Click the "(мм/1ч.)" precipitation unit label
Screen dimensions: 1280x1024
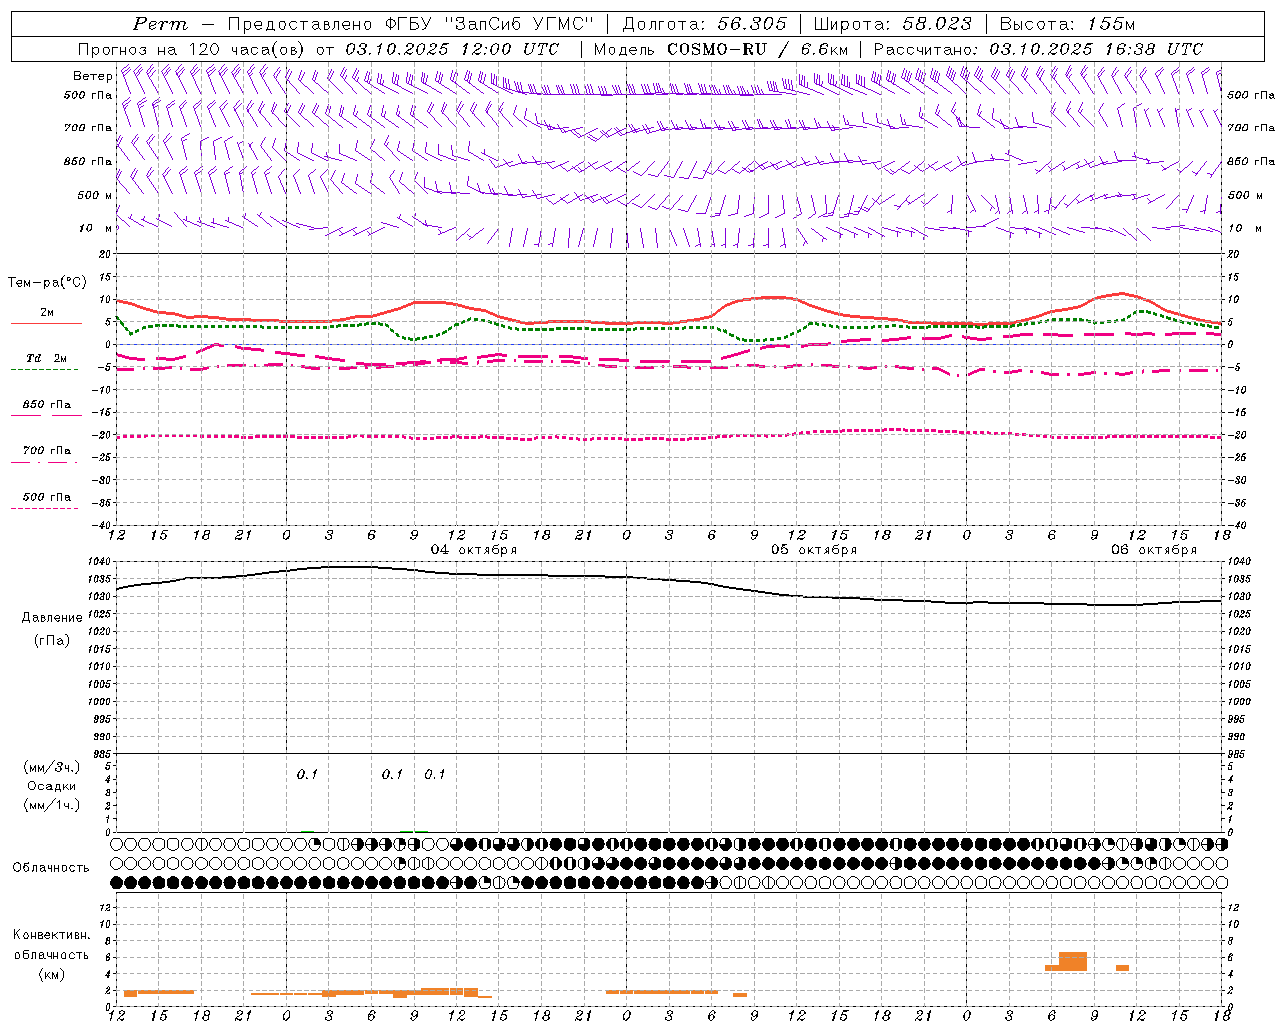[x=52, y=805]
